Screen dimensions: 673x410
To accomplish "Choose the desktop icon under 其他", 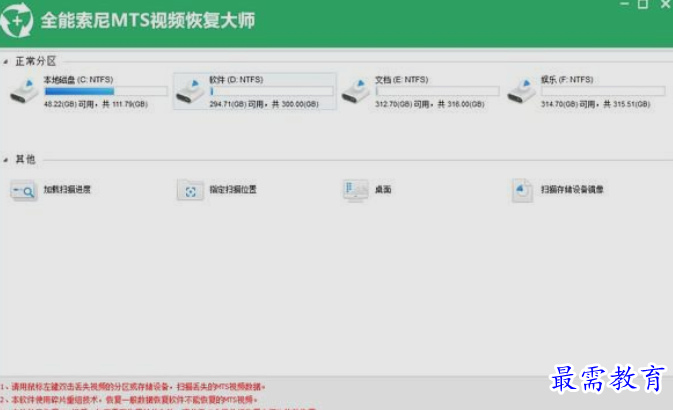I will 355,190.
